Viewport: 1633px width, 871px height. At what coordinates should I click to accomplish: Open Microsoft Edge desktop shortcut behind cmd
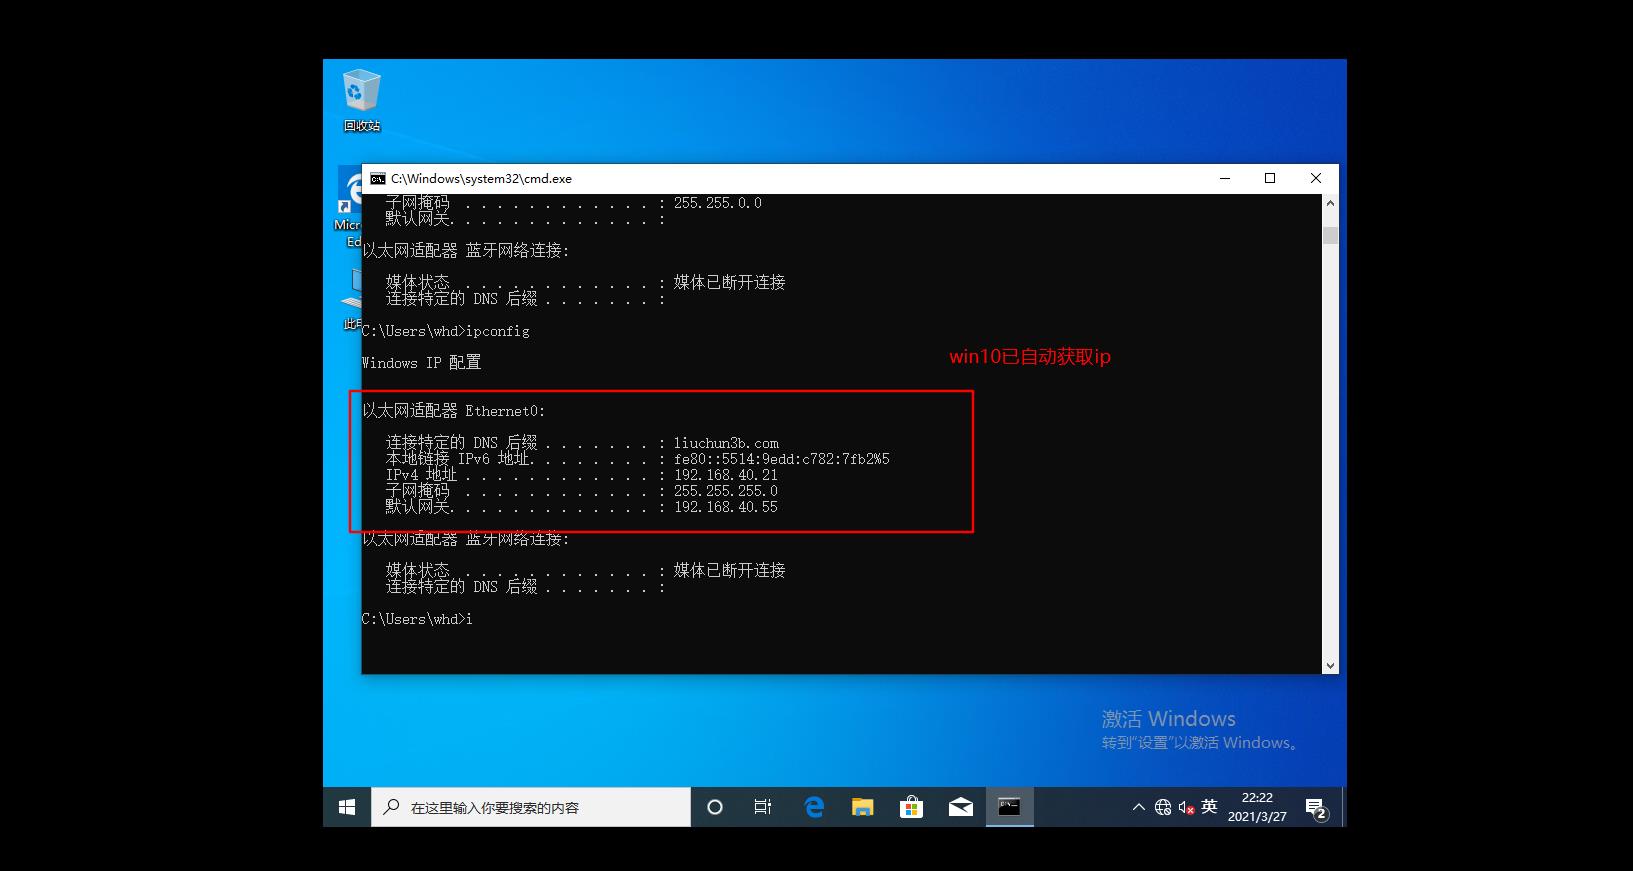[350, 208]
